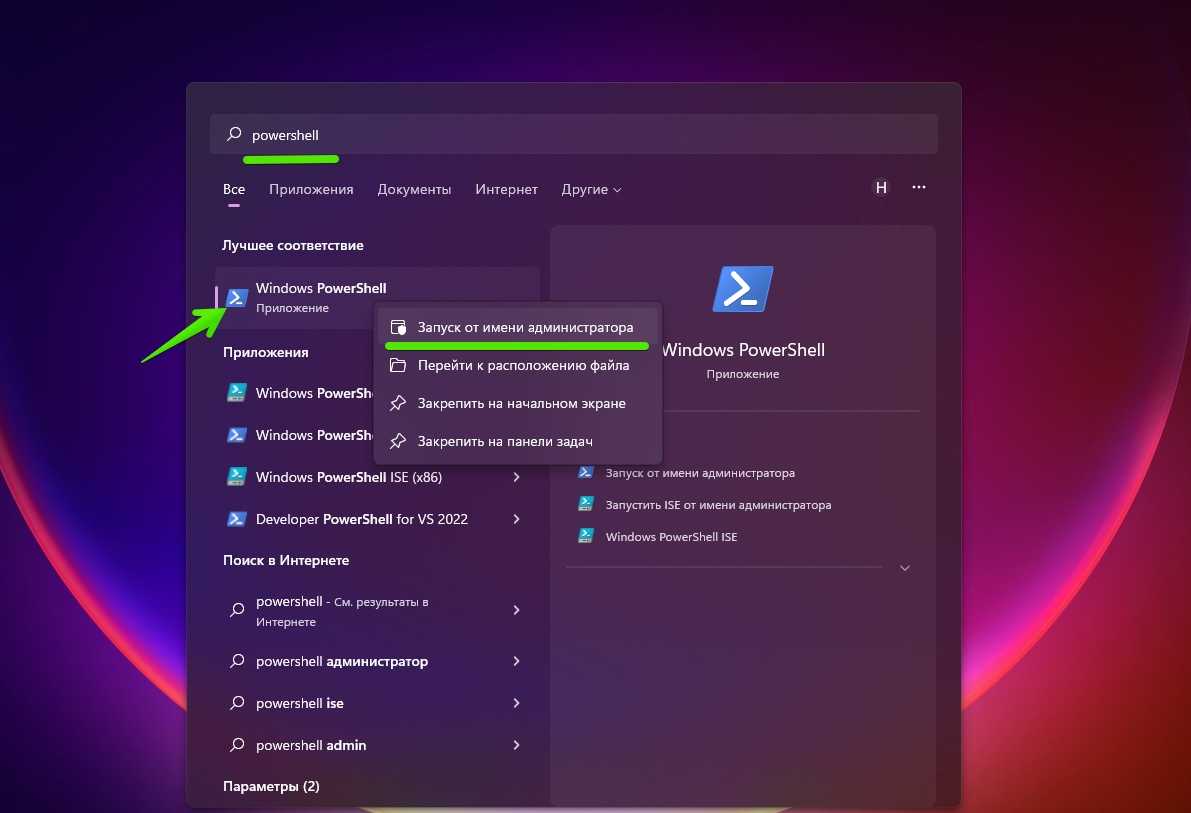Search web for powershell admin
1191x813 pixels.
pyautogui.click(x=378, y=745)
